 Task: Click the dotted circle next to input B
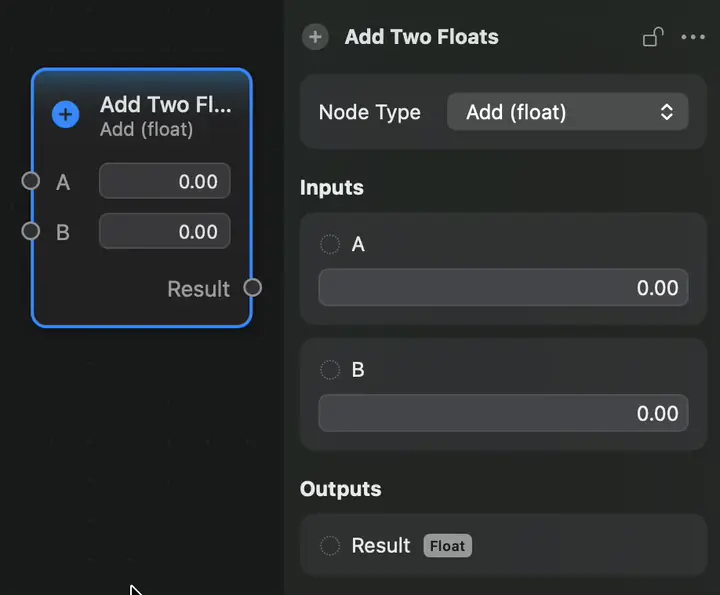(330, 370)
